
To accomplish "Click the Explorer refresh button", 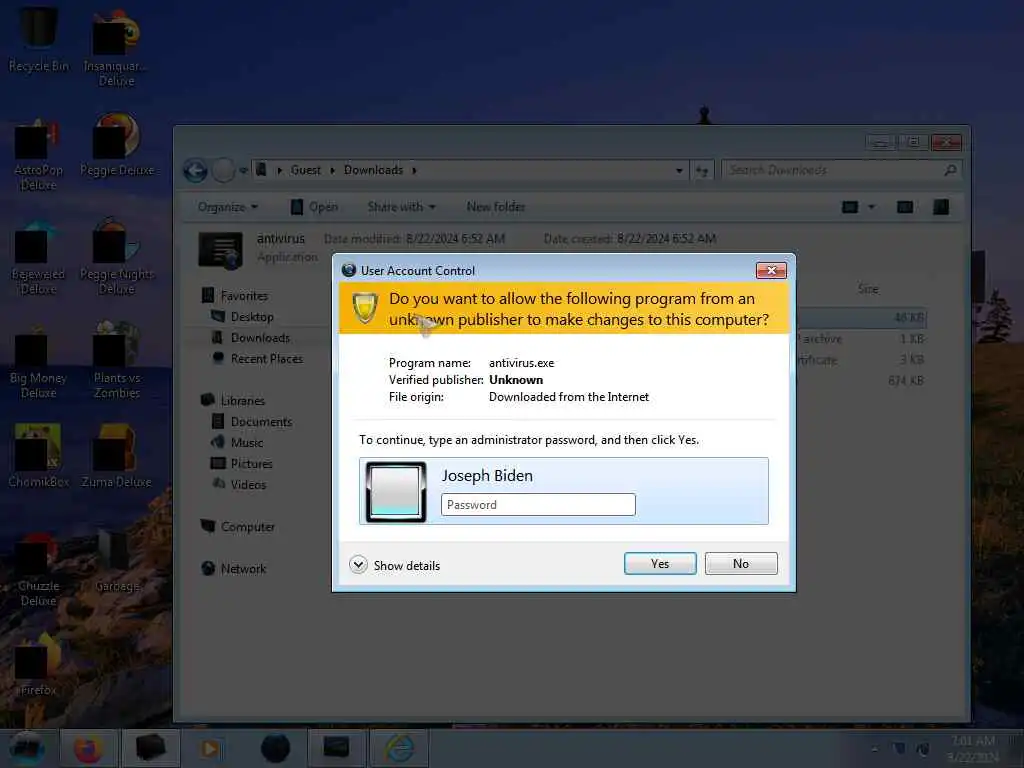I will [702, 170].
